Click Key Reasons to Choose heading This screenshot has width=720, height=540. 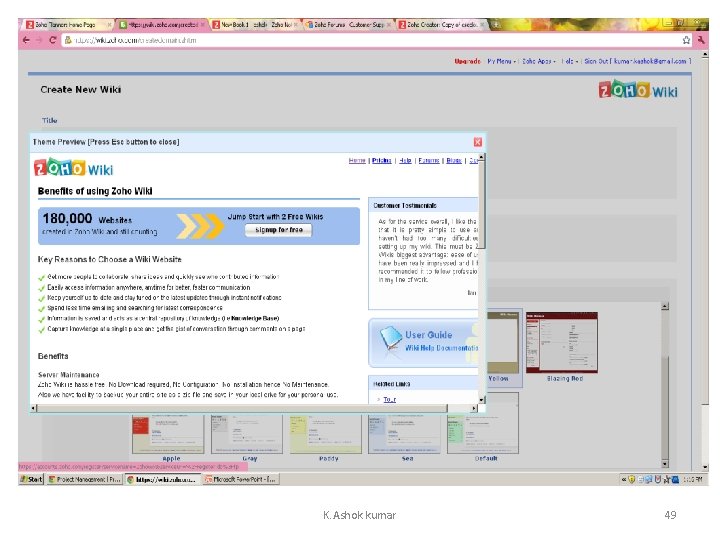(109, 259)
